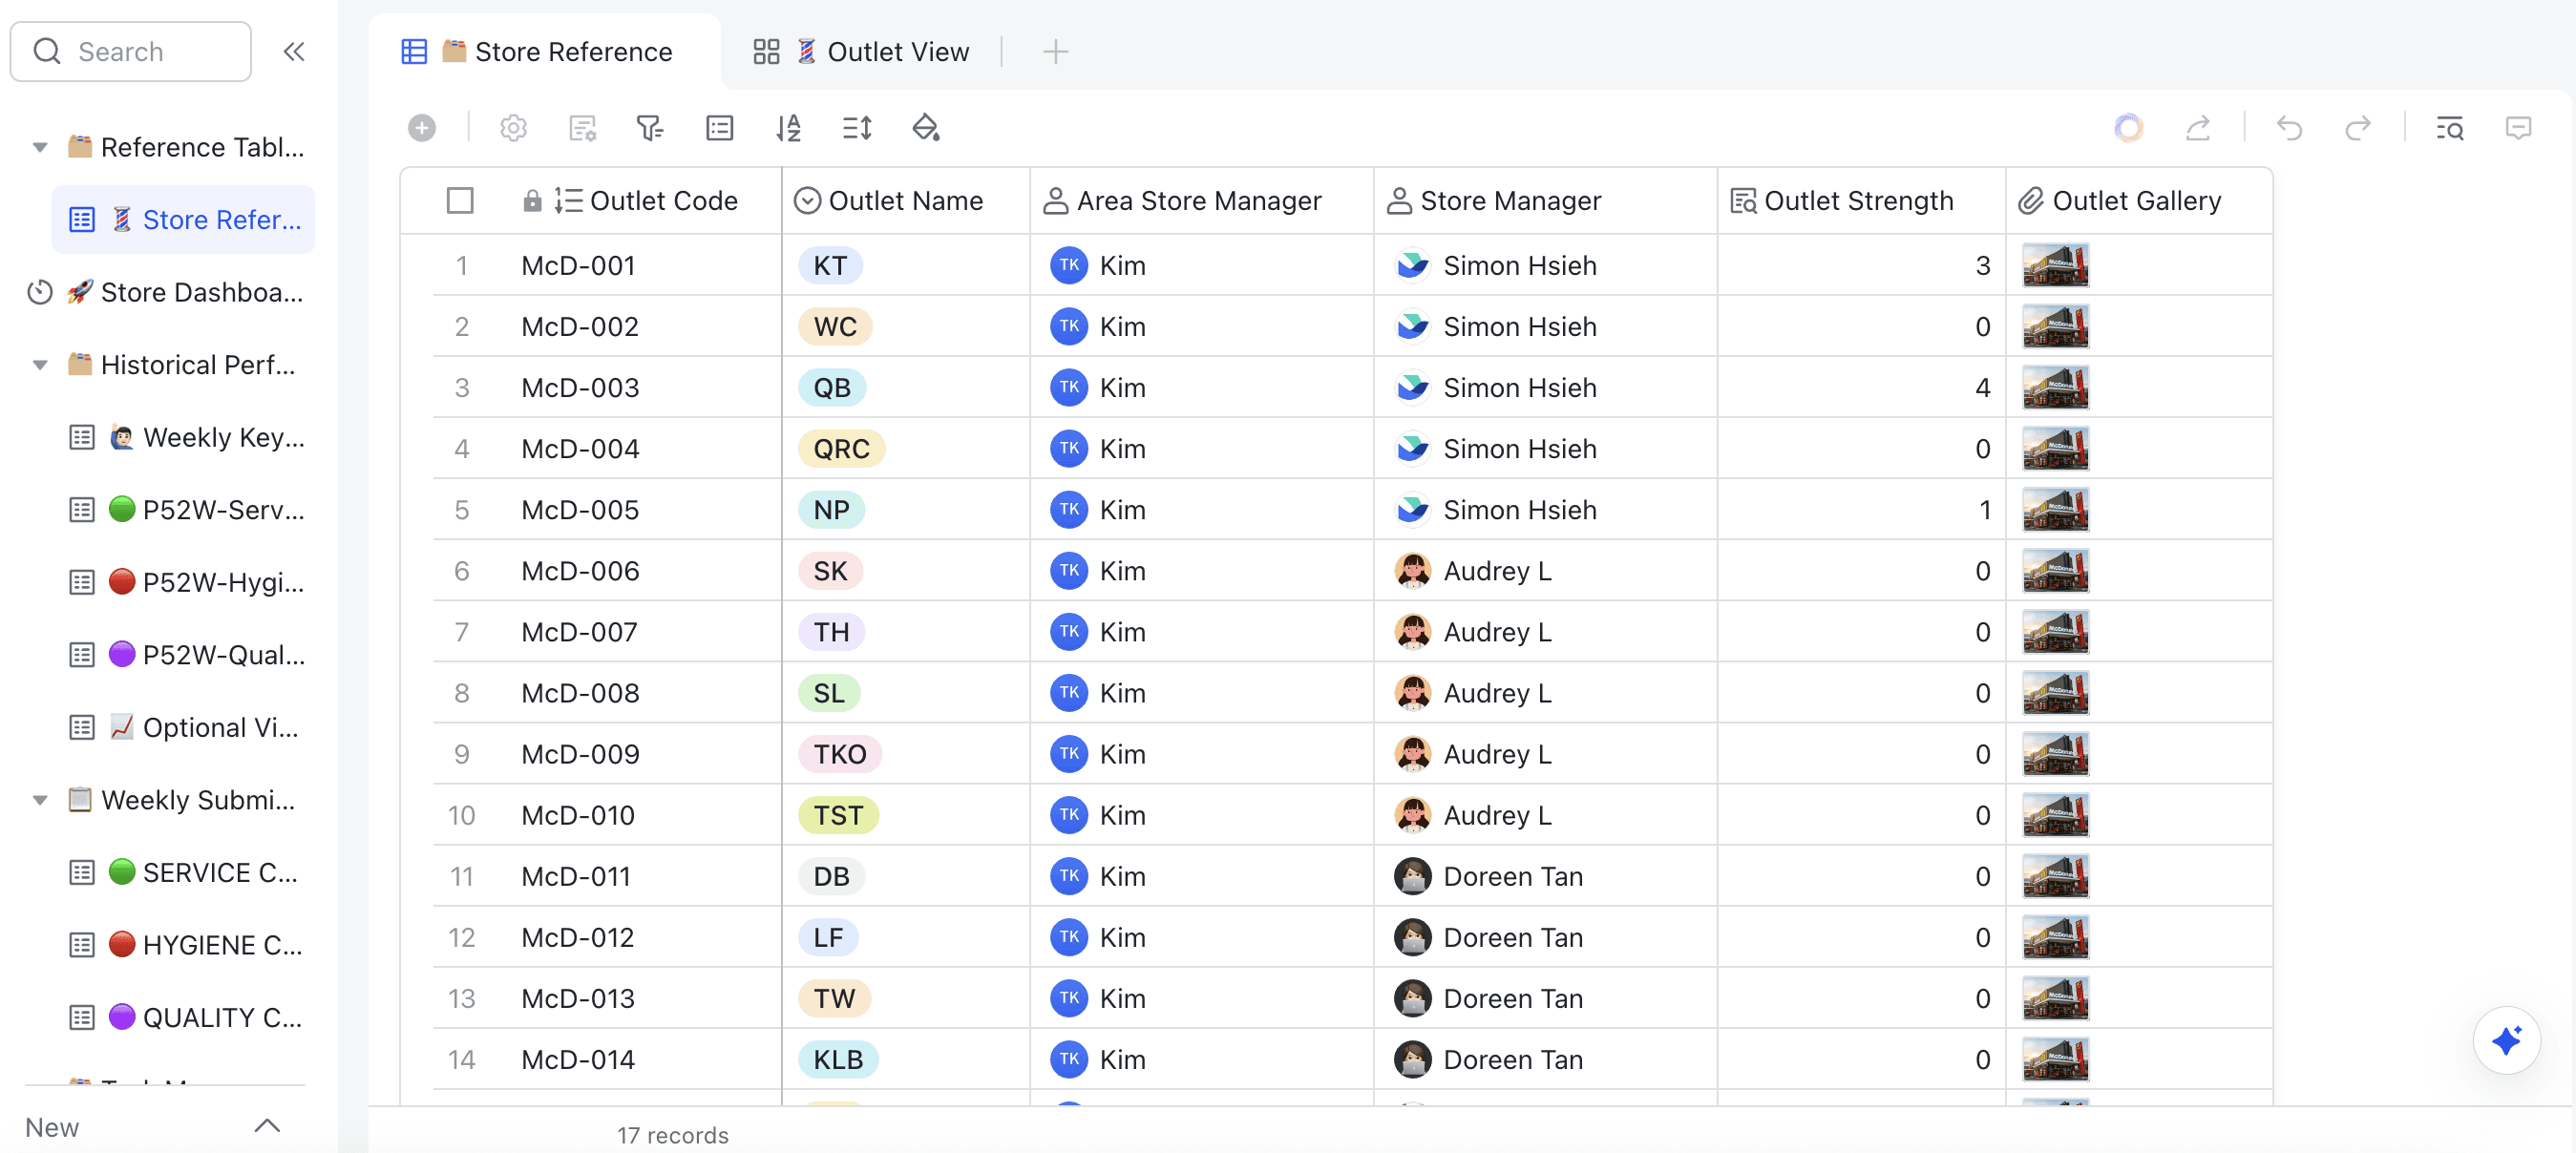Collapse the Reference Tables folder
Screen dimensions: 2576x1153
[x=40, y=147]
